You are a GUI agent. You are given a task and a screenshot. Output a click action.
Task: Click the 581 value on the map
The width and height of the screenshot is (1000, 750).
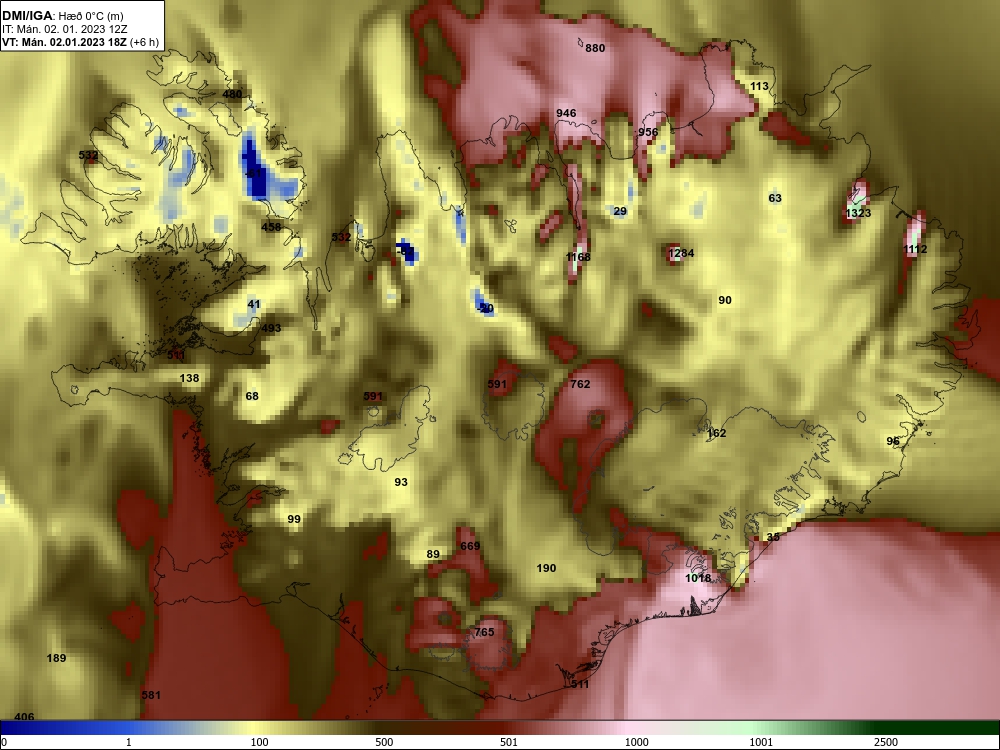point(151,695)
